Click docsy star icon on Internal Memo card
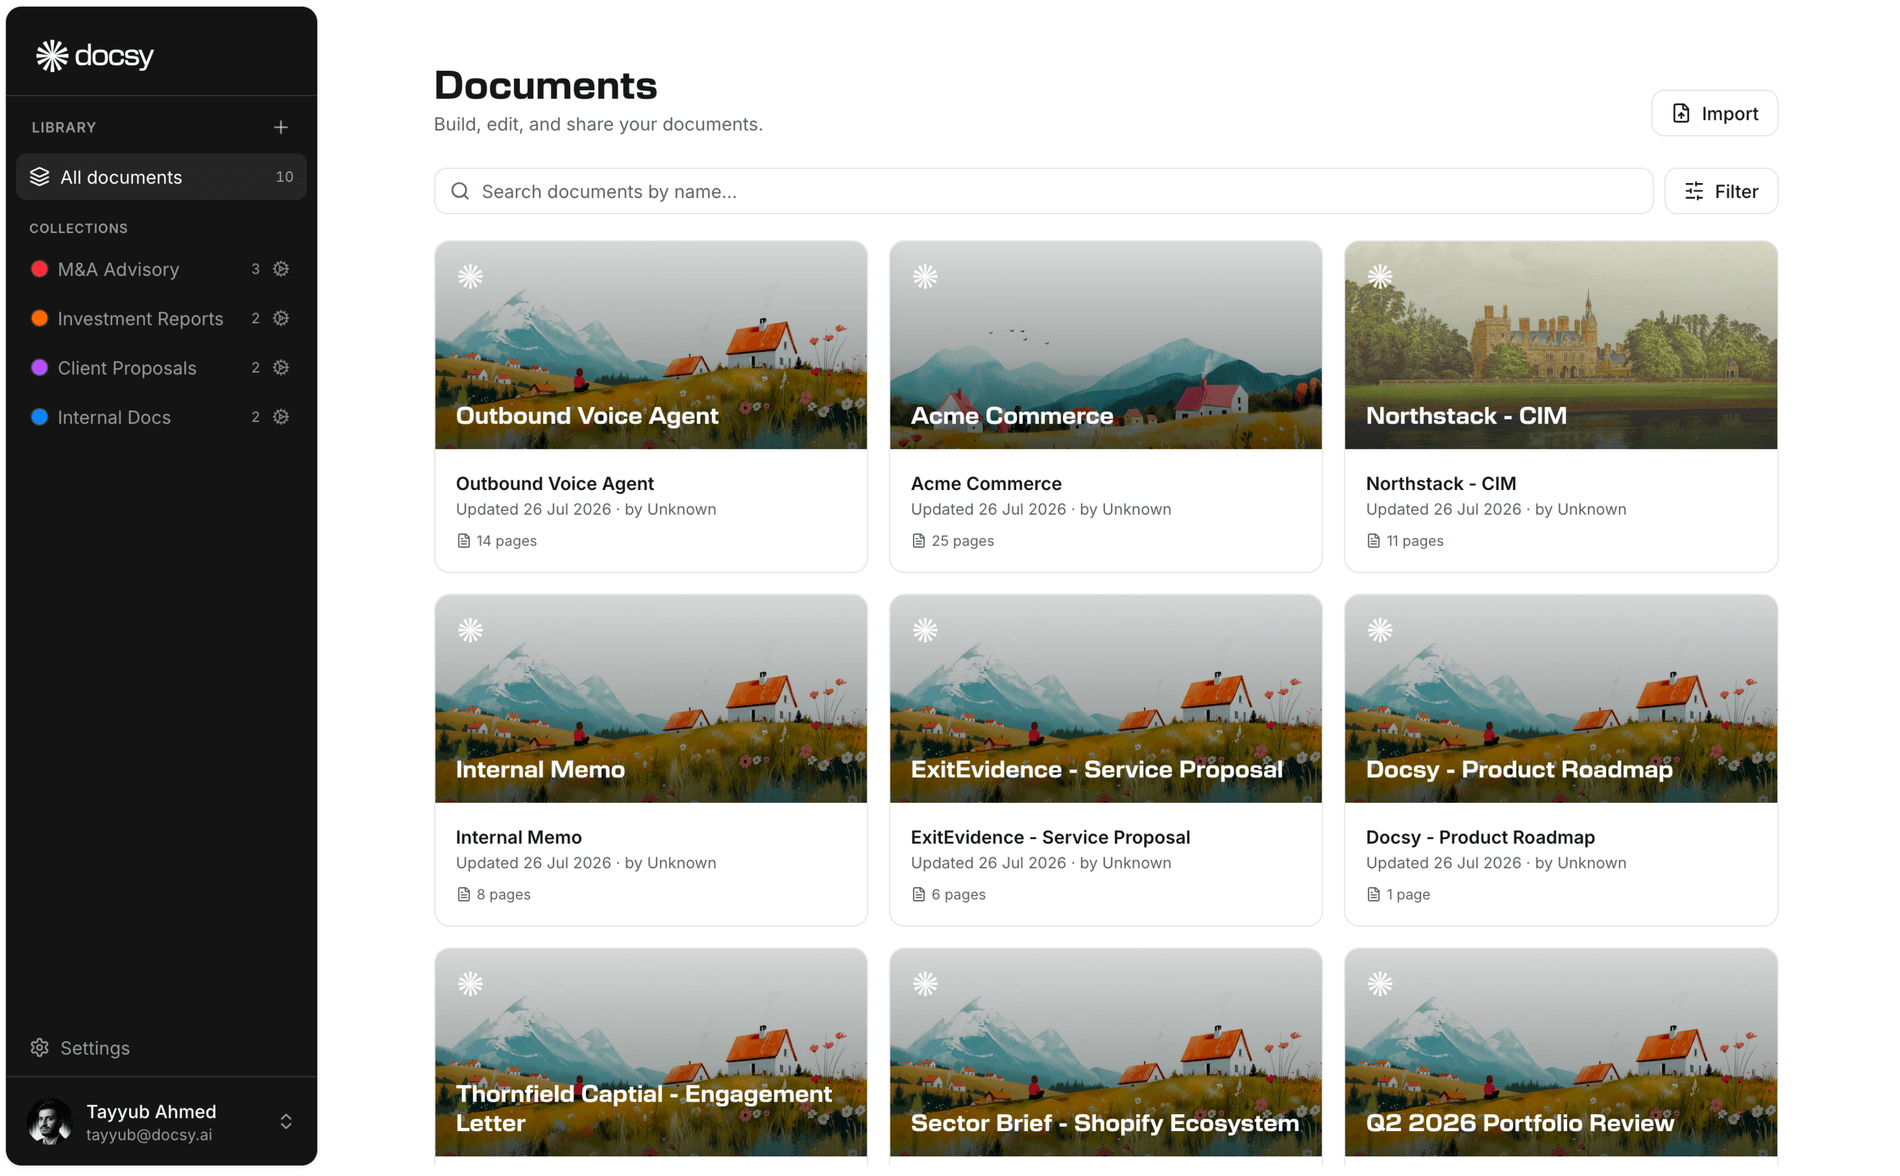 [470, 630]
